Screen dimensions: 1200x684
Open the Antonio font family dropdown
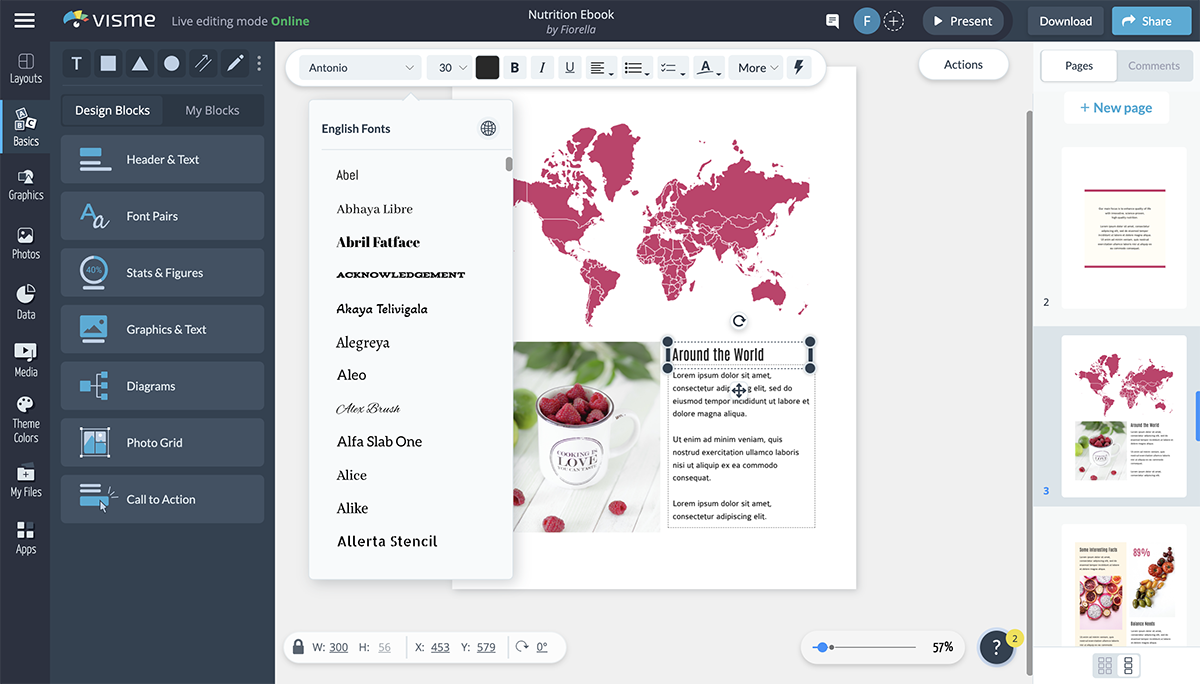[359, 67]
